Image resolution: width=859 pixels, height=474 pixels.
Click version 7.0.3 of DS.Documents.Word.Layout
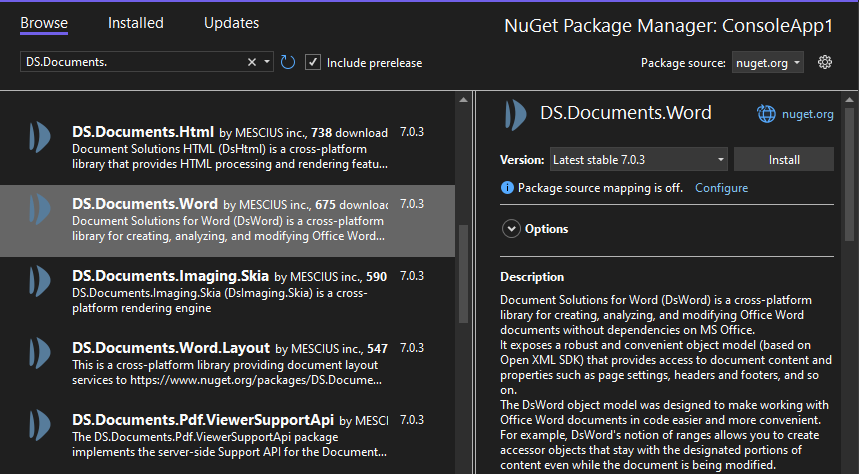point(412,348)
